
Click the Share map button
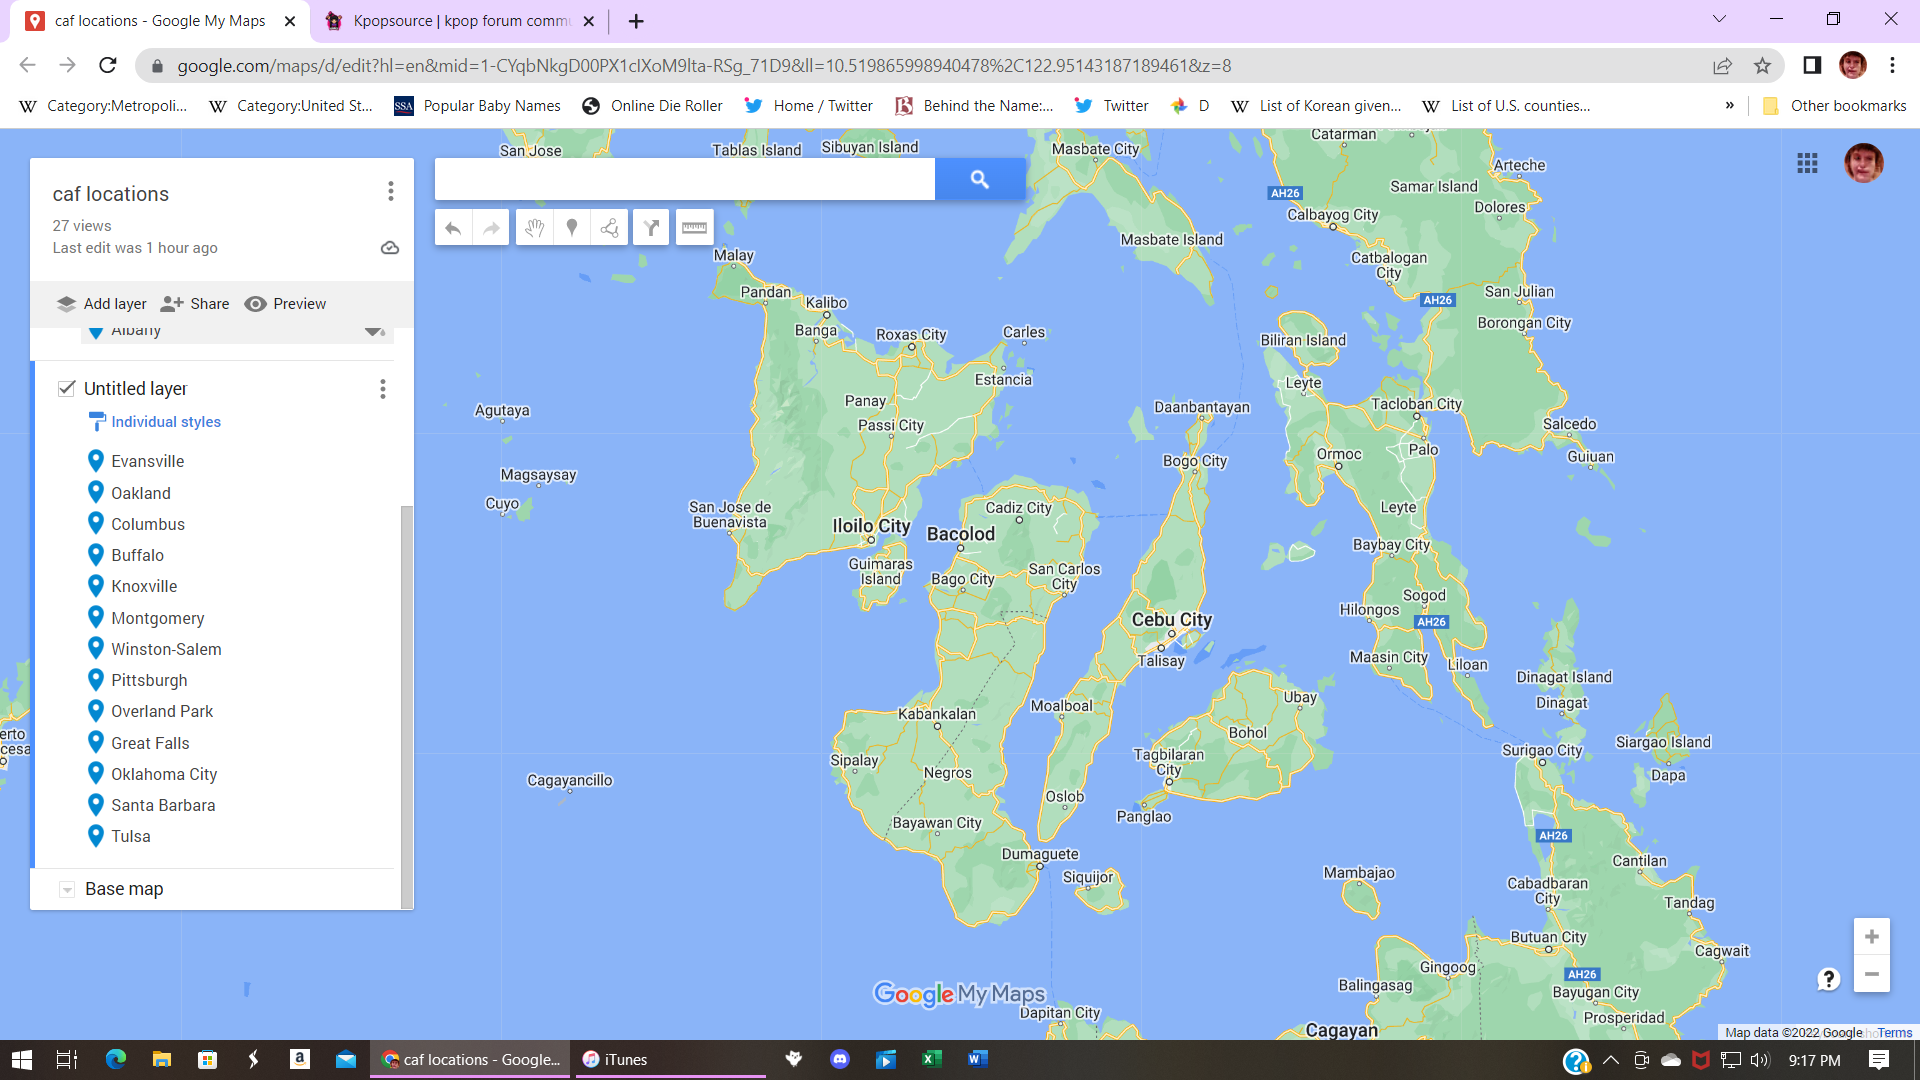196,304
